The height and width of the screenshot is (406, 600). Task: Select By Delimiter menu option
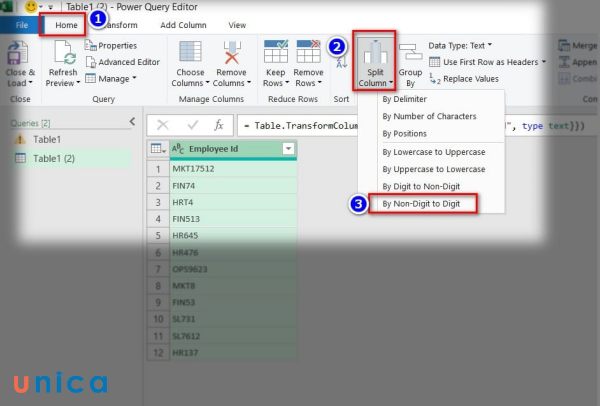coord(404,100)
